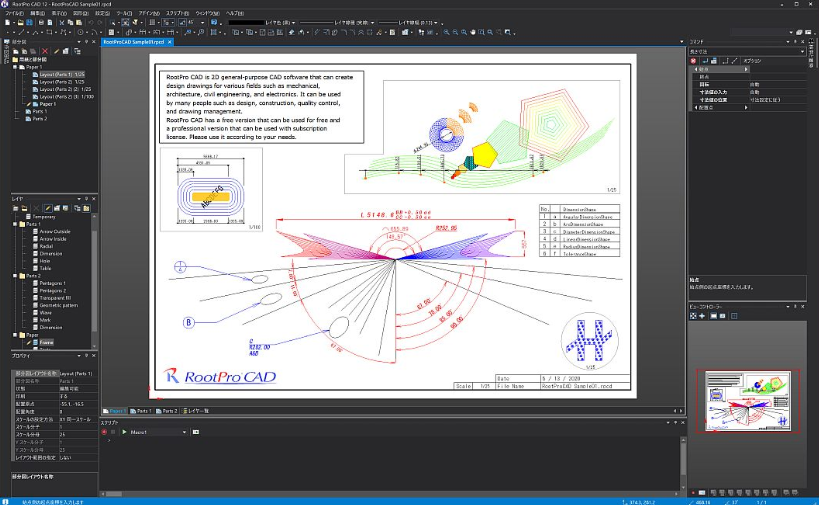This screenshot has width=819, height=505.
Task: Click the red delete X in the drawing panel
Action: tap(44, 51)
